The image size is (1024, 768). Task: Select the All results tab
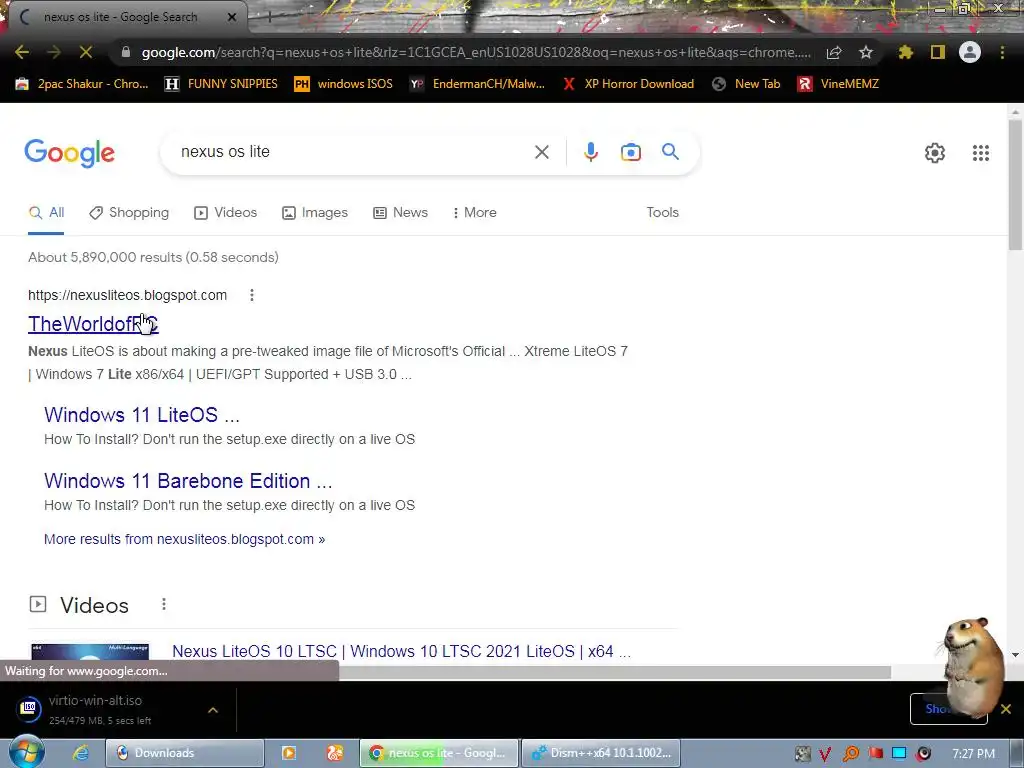(x=46, y=212)
